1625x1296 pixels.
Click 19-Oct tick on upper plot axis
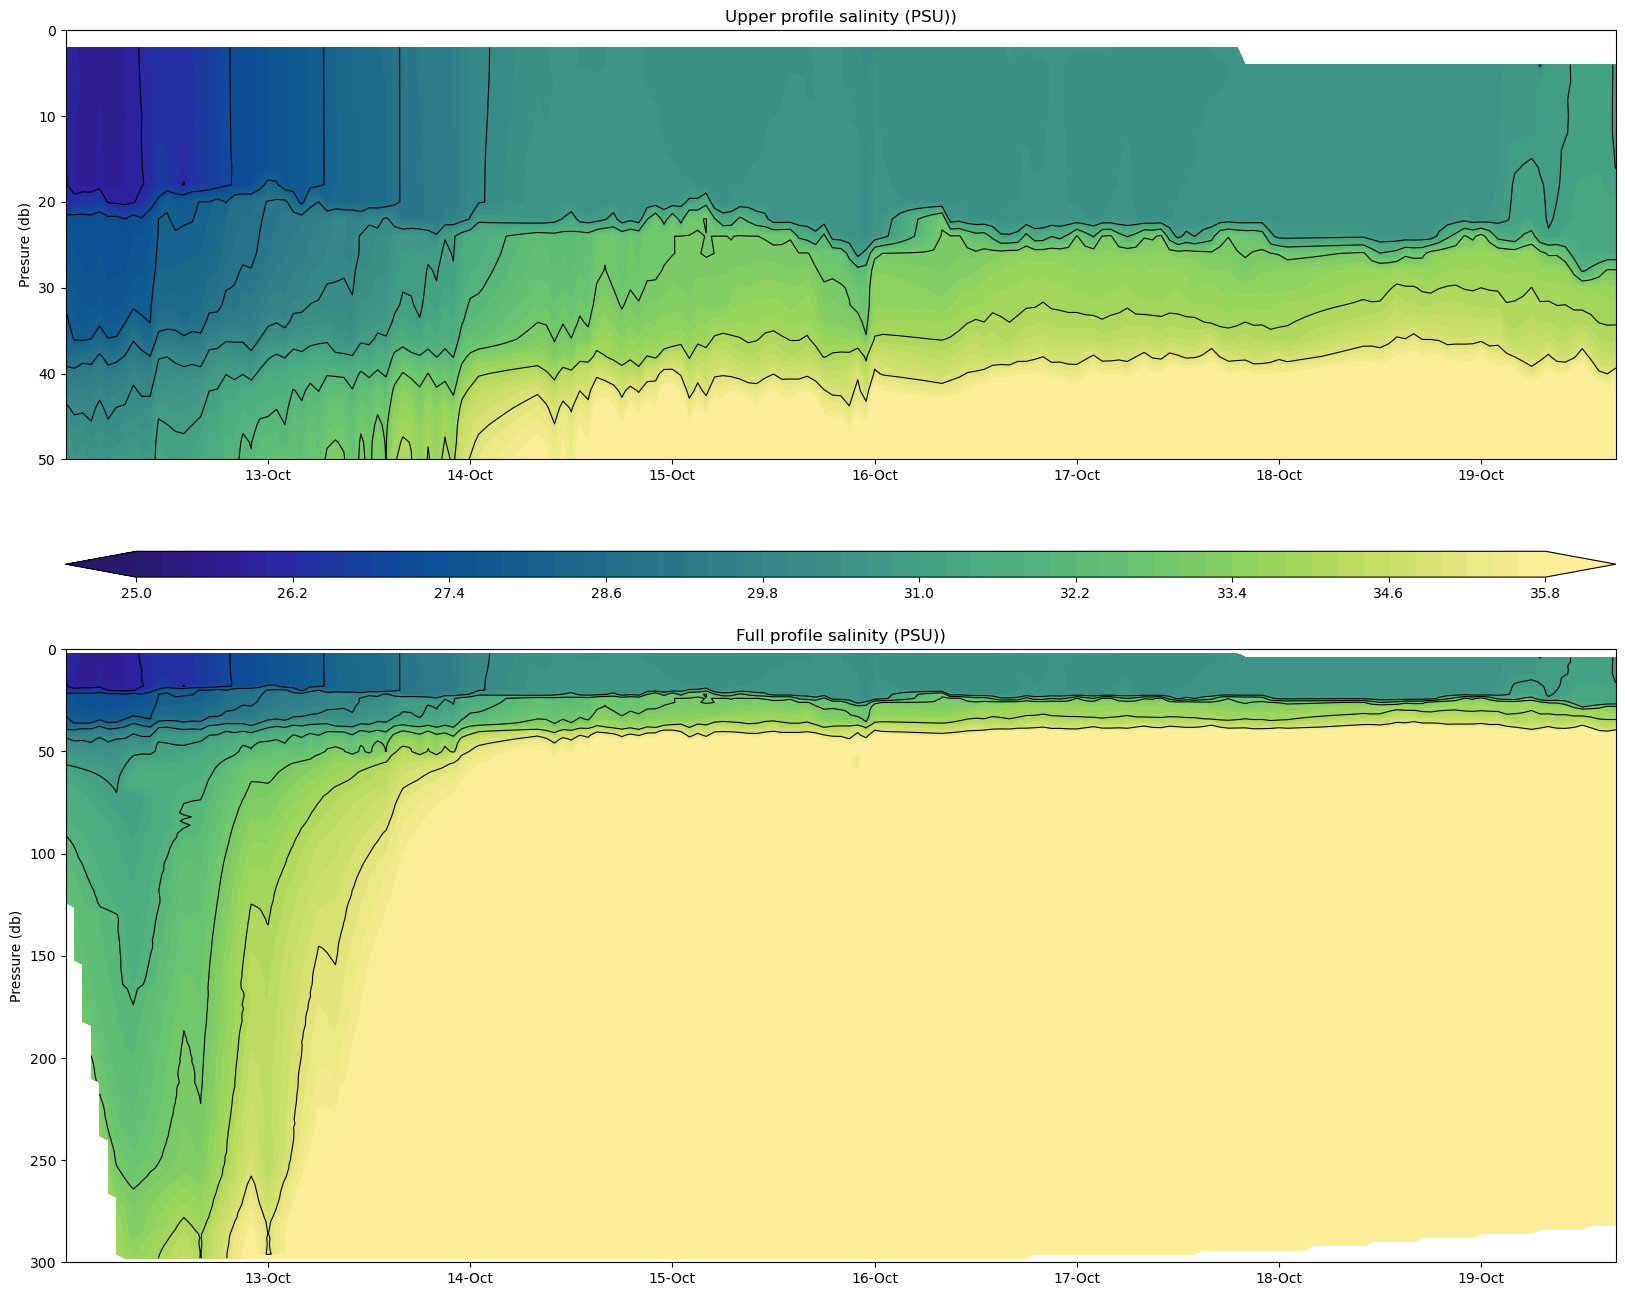(x=1481, y=475)
